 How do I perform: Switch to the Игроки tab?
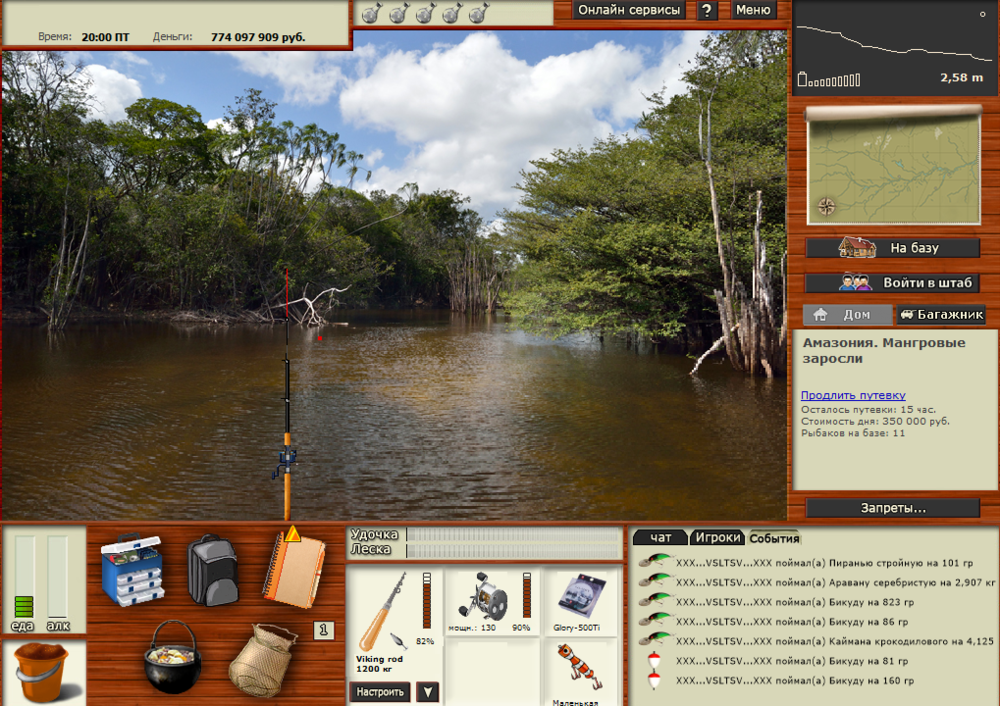point(717,538)
